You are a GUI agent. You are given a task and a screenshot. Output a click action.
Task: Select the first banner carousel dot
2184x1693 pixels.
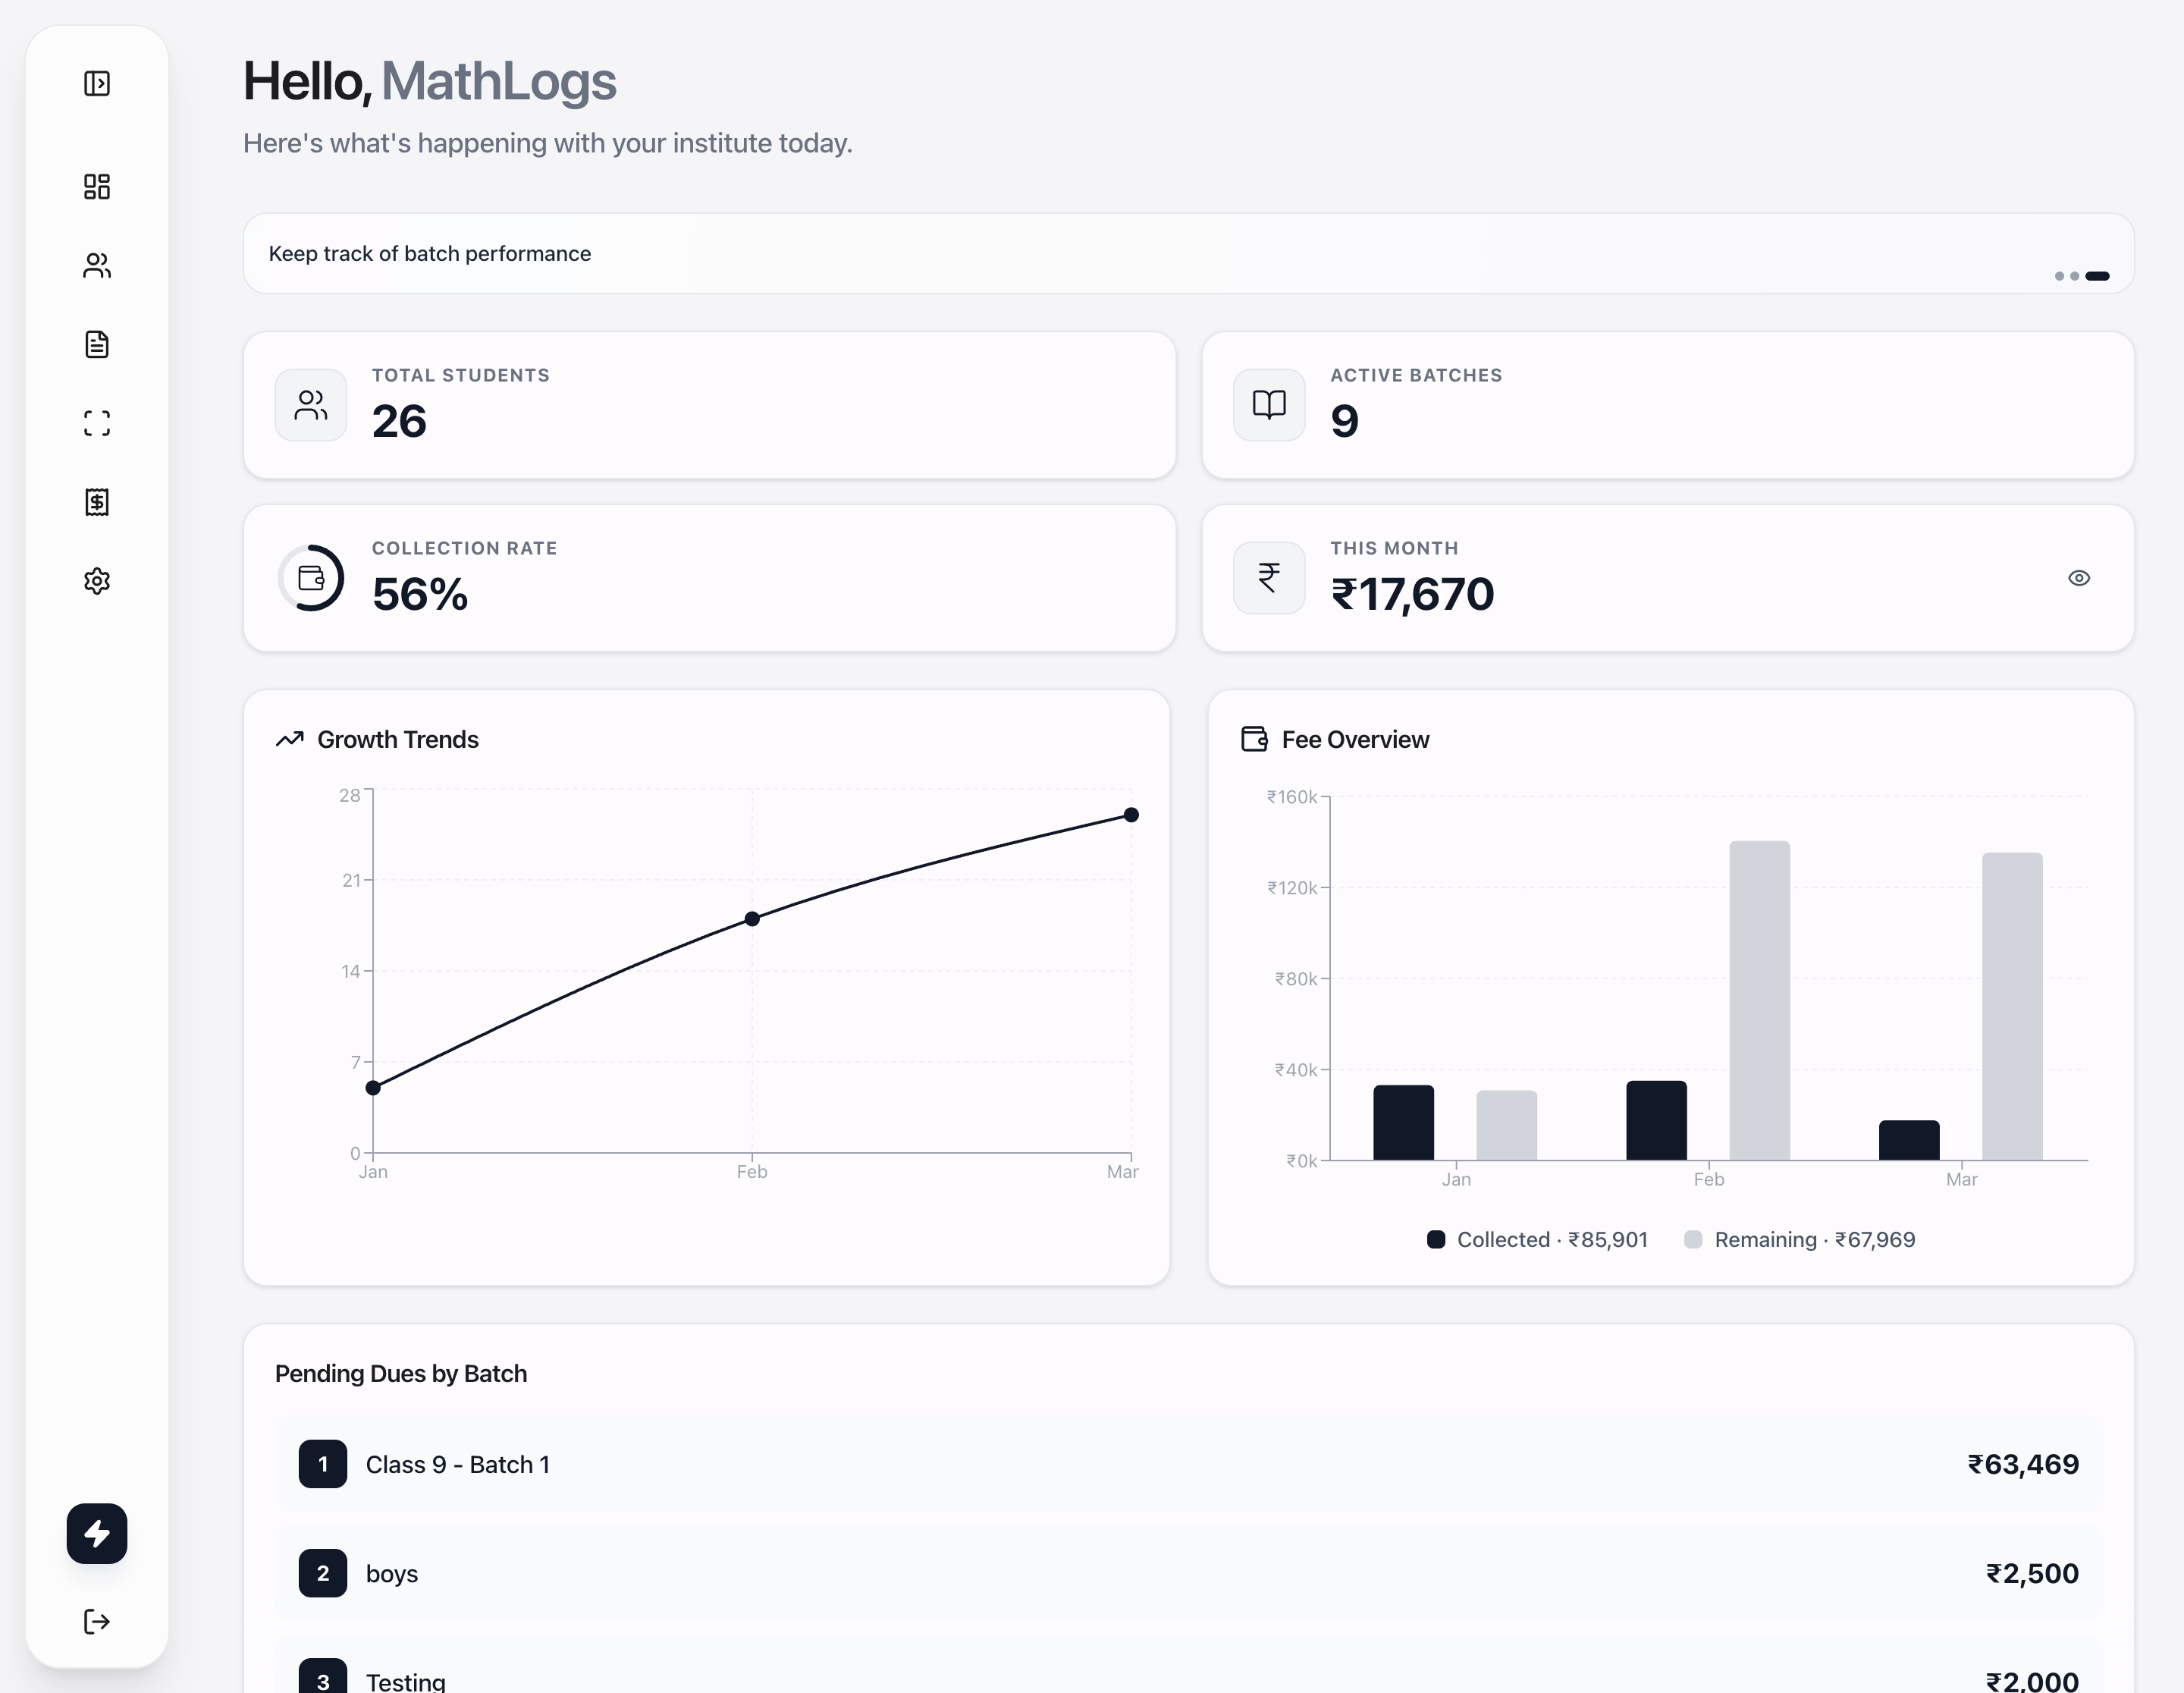coord(2059,276)
